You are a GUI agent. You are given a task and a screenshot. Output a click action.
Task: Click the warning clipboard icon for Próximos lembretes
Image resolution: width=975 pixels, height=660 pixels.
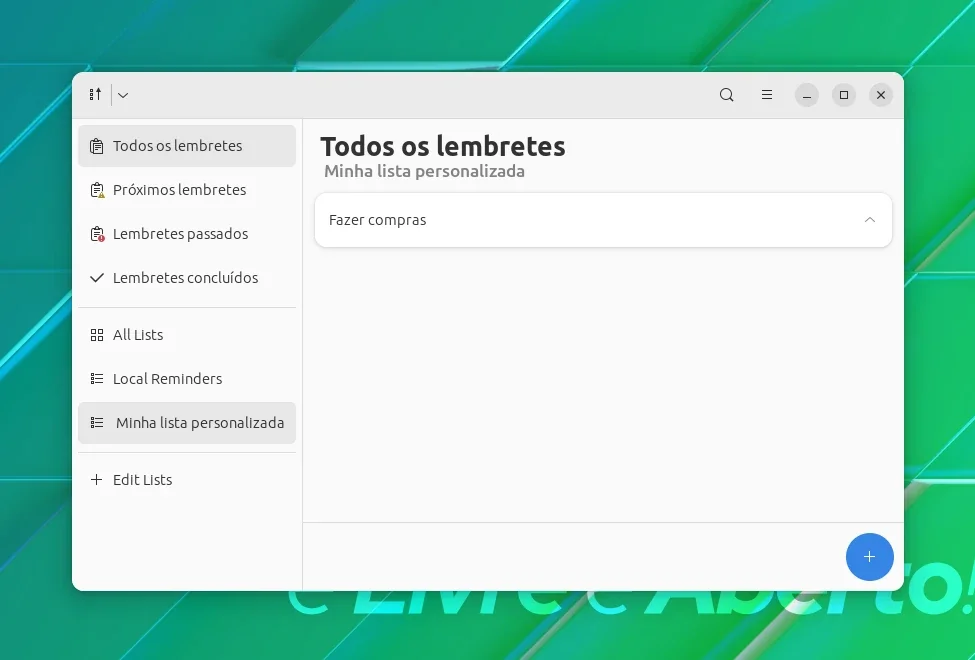pyautogui.click(x=97, y=190)
